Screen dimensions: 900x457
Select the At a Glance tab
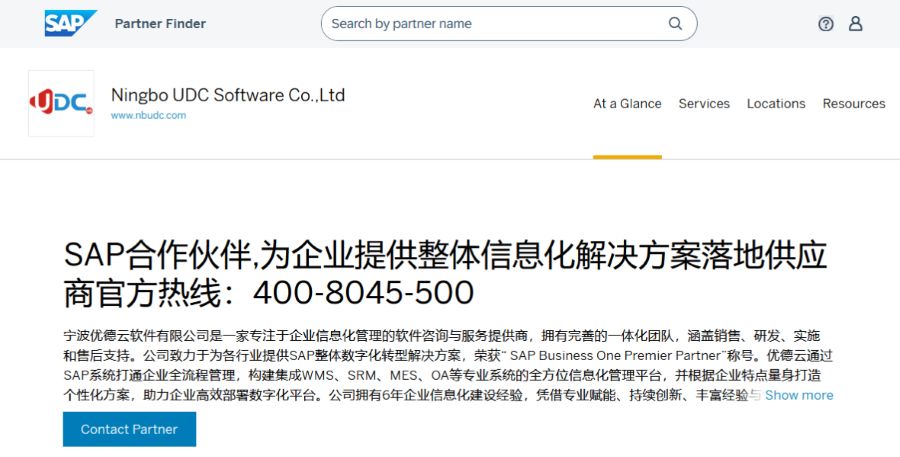click(x=627, y=104)
